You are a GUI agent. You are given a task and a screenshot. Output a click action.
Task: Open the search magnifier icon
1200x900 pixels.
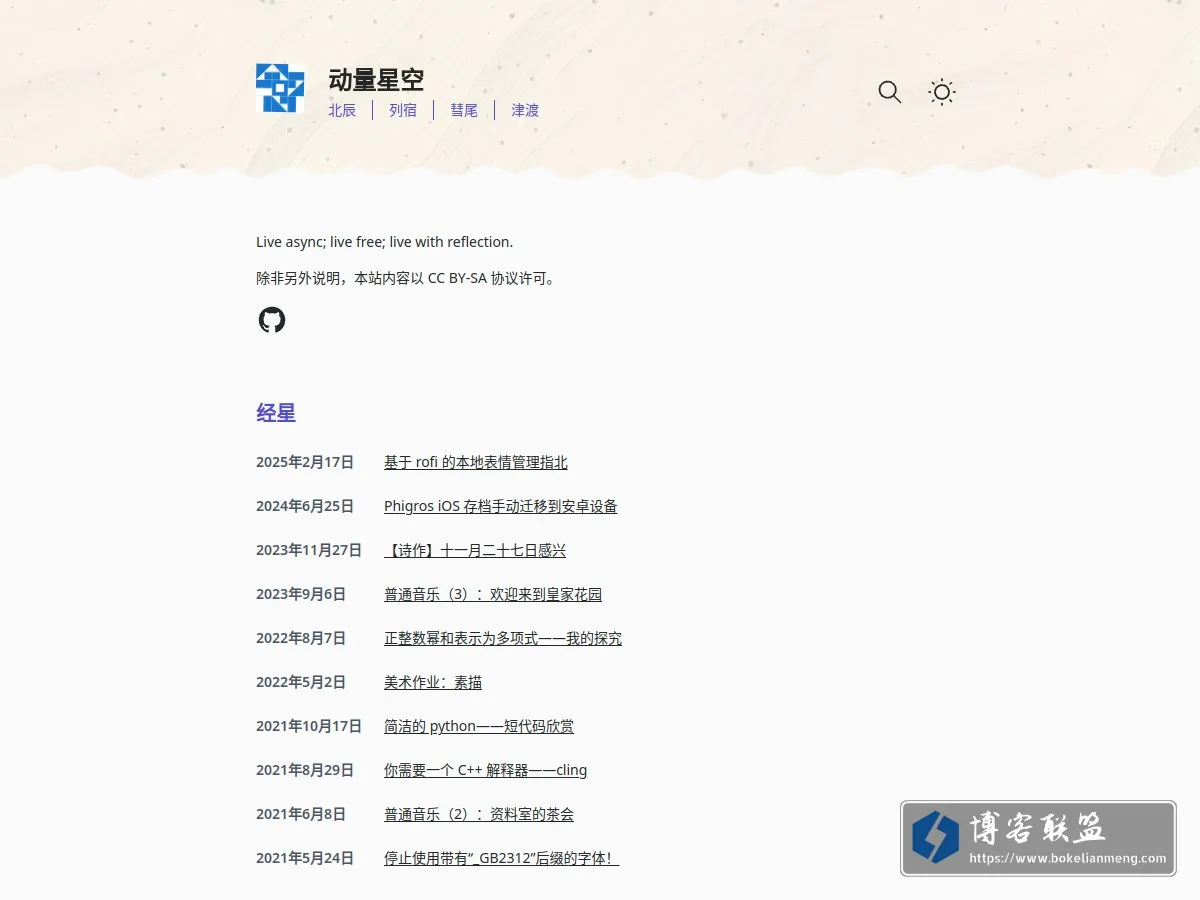(x=890, y=92)
